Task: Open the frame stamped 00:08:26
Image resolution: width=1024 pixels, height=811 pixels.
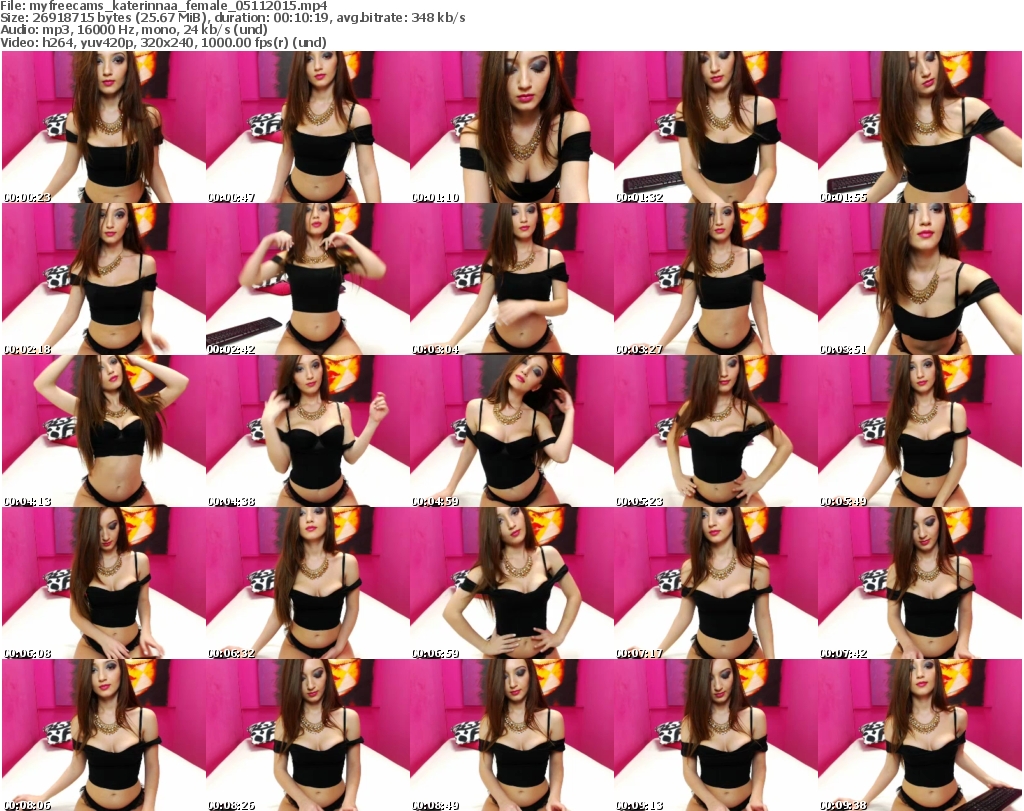Action: 307,735
